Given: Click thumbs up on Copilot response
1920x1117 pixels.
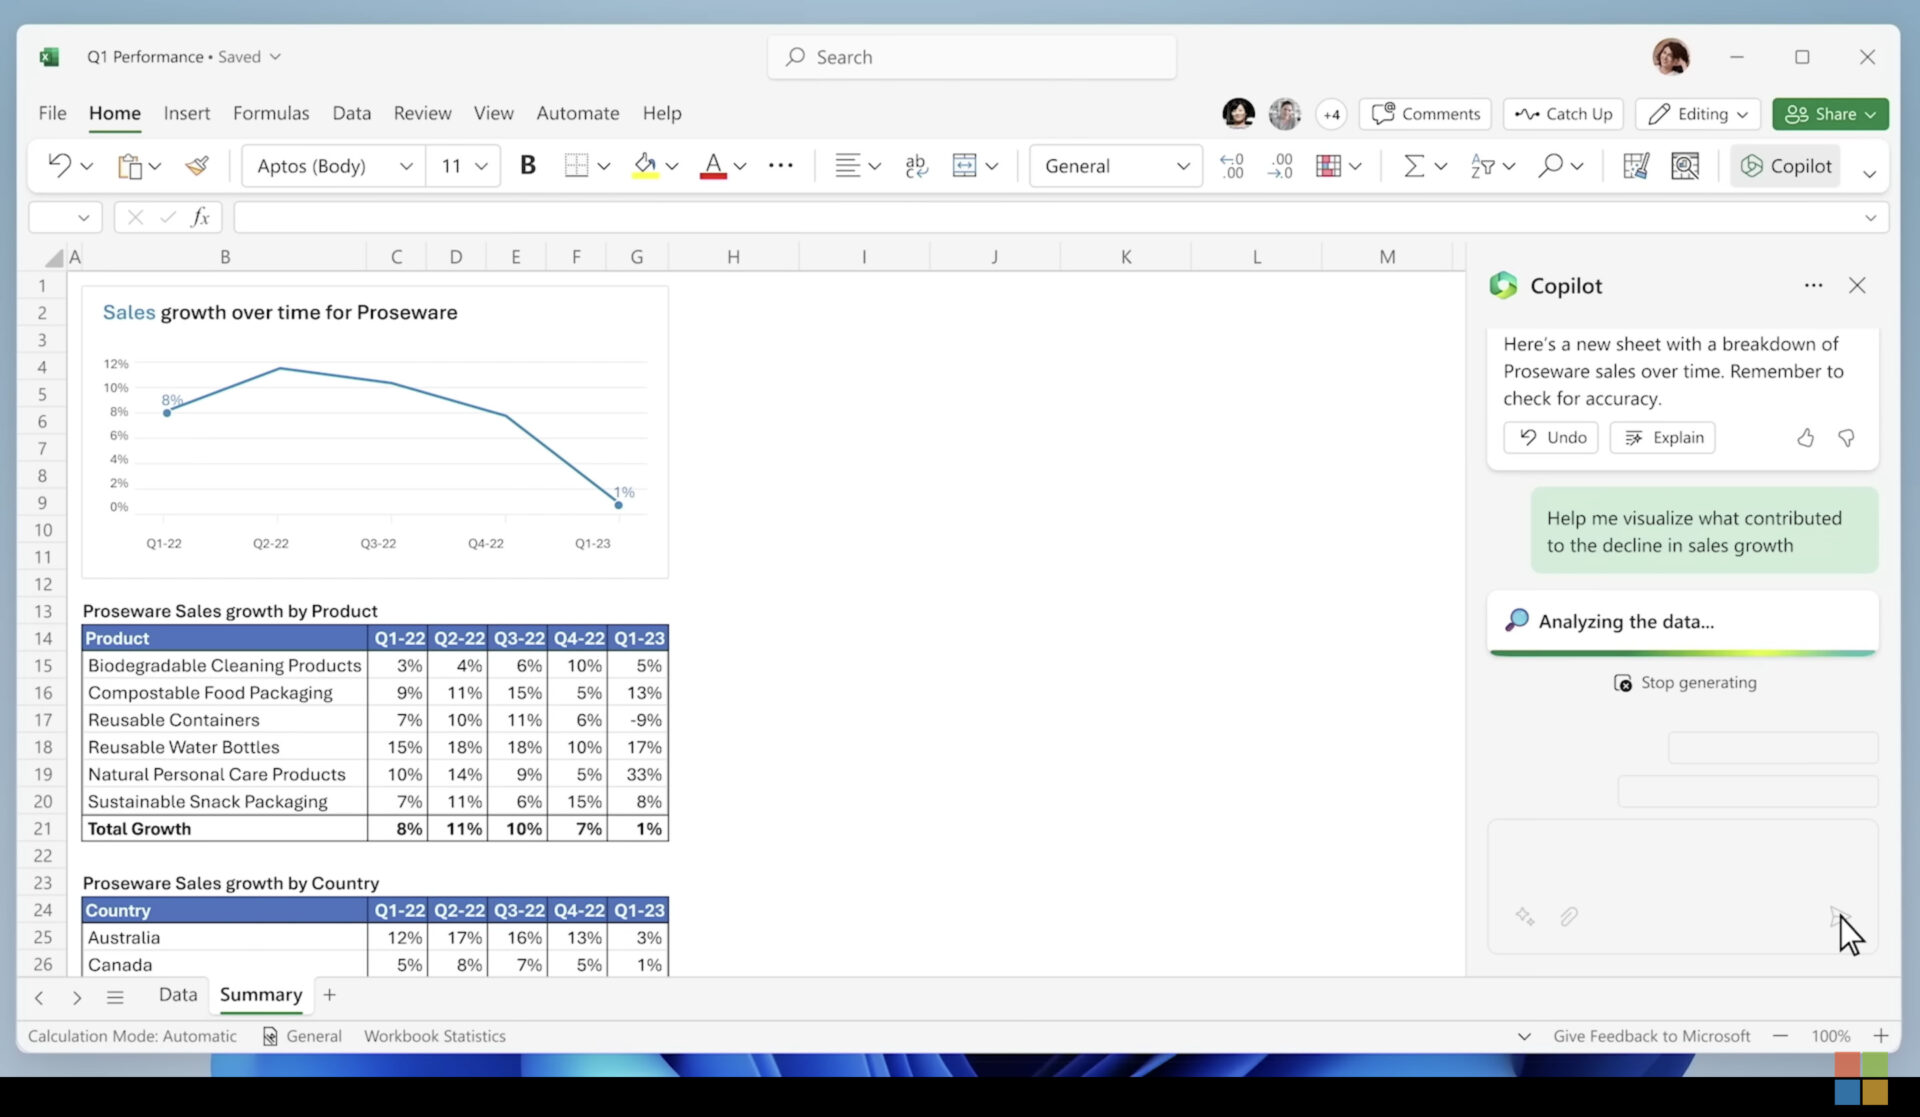Looking at the screenshot, I should tap(1805, 438).
